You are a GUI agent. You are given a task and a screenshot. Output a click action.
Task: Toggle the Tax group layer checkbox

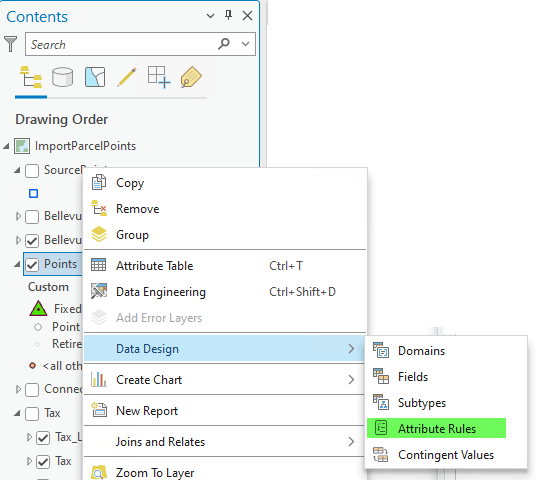(x=32, y=414)
